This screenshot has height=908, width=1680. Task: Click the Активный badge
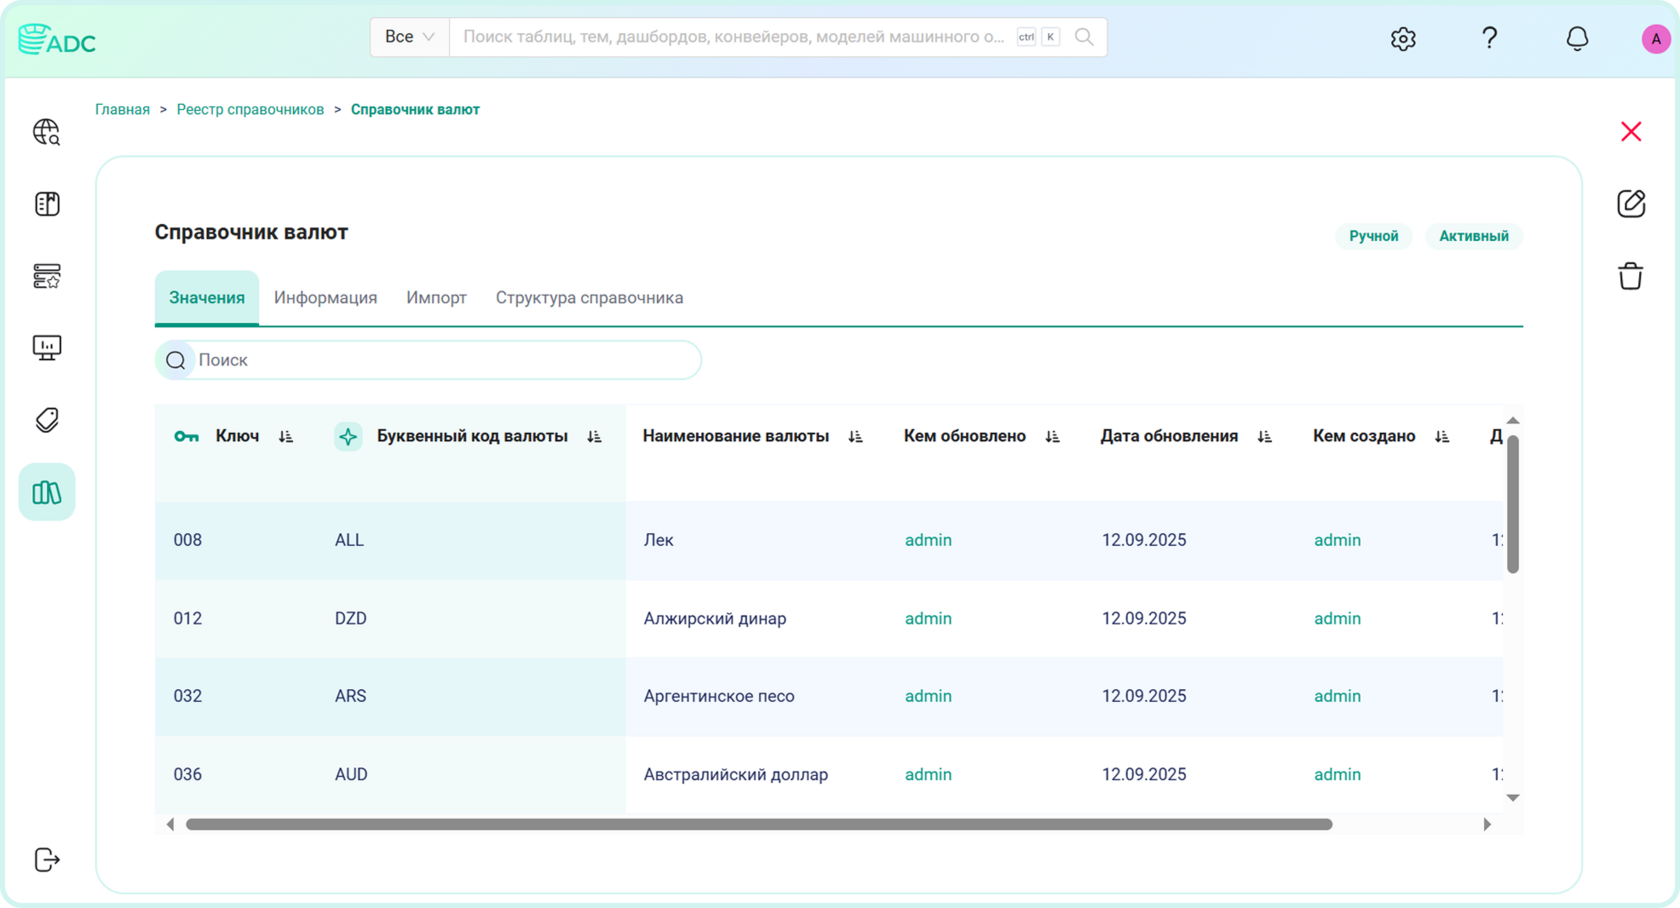[x=1473, y=236]
